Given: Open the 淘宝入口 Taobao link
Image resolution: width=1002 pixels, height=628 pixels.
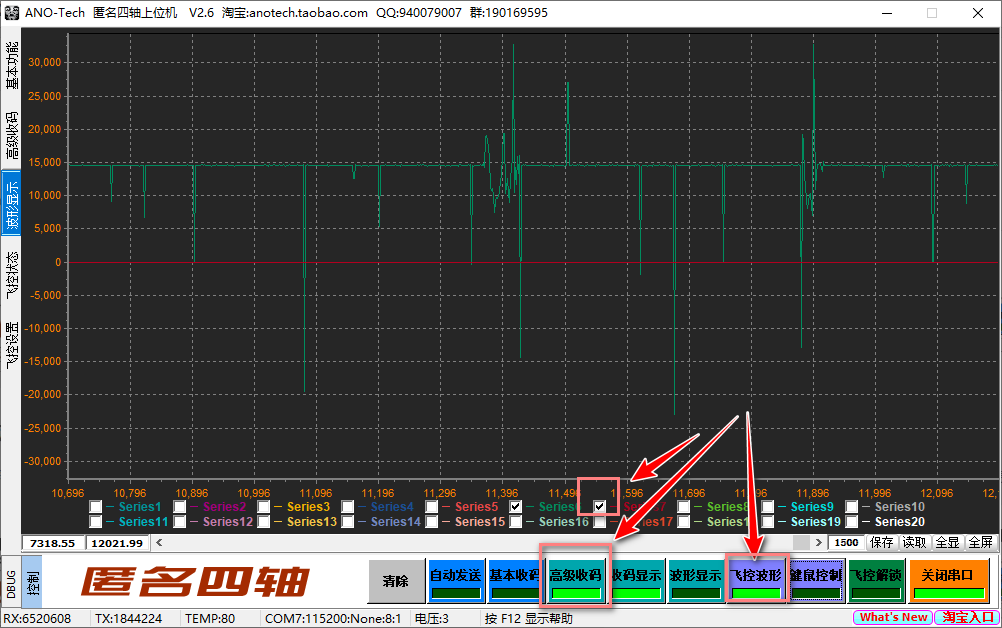Looking at the screenshot, I should 967,617.
